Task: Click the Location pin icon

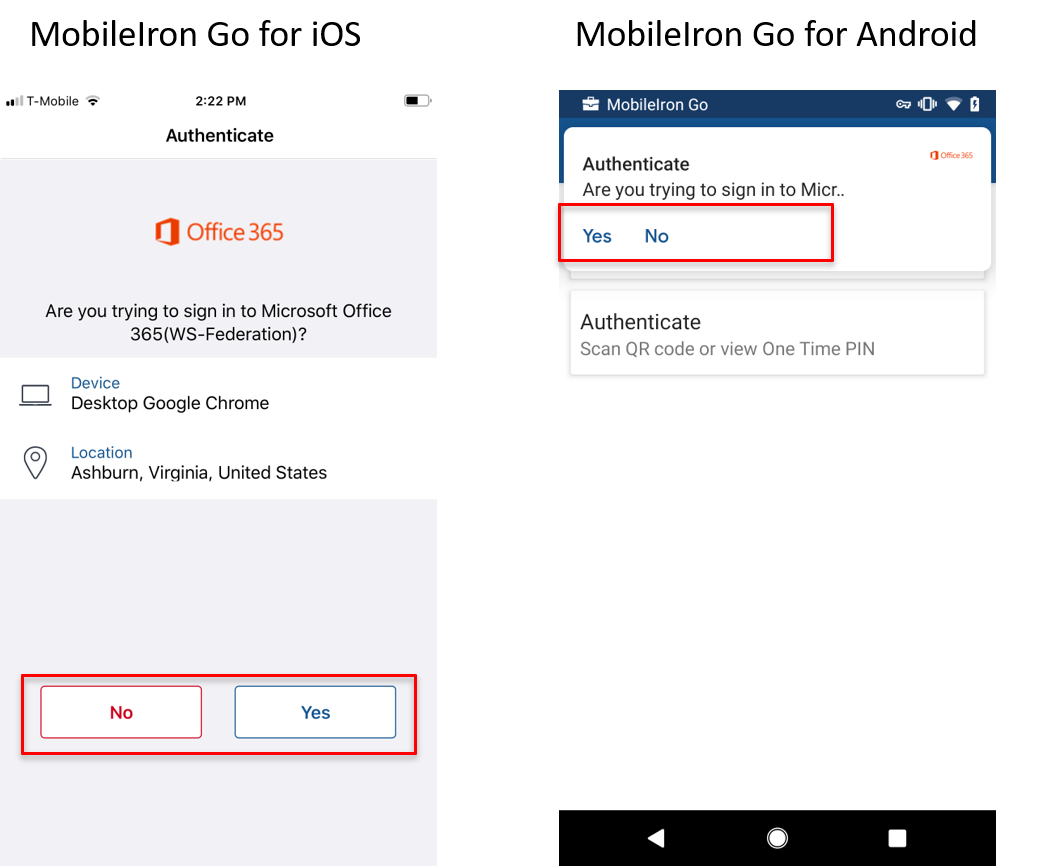Action: (35, 463)
